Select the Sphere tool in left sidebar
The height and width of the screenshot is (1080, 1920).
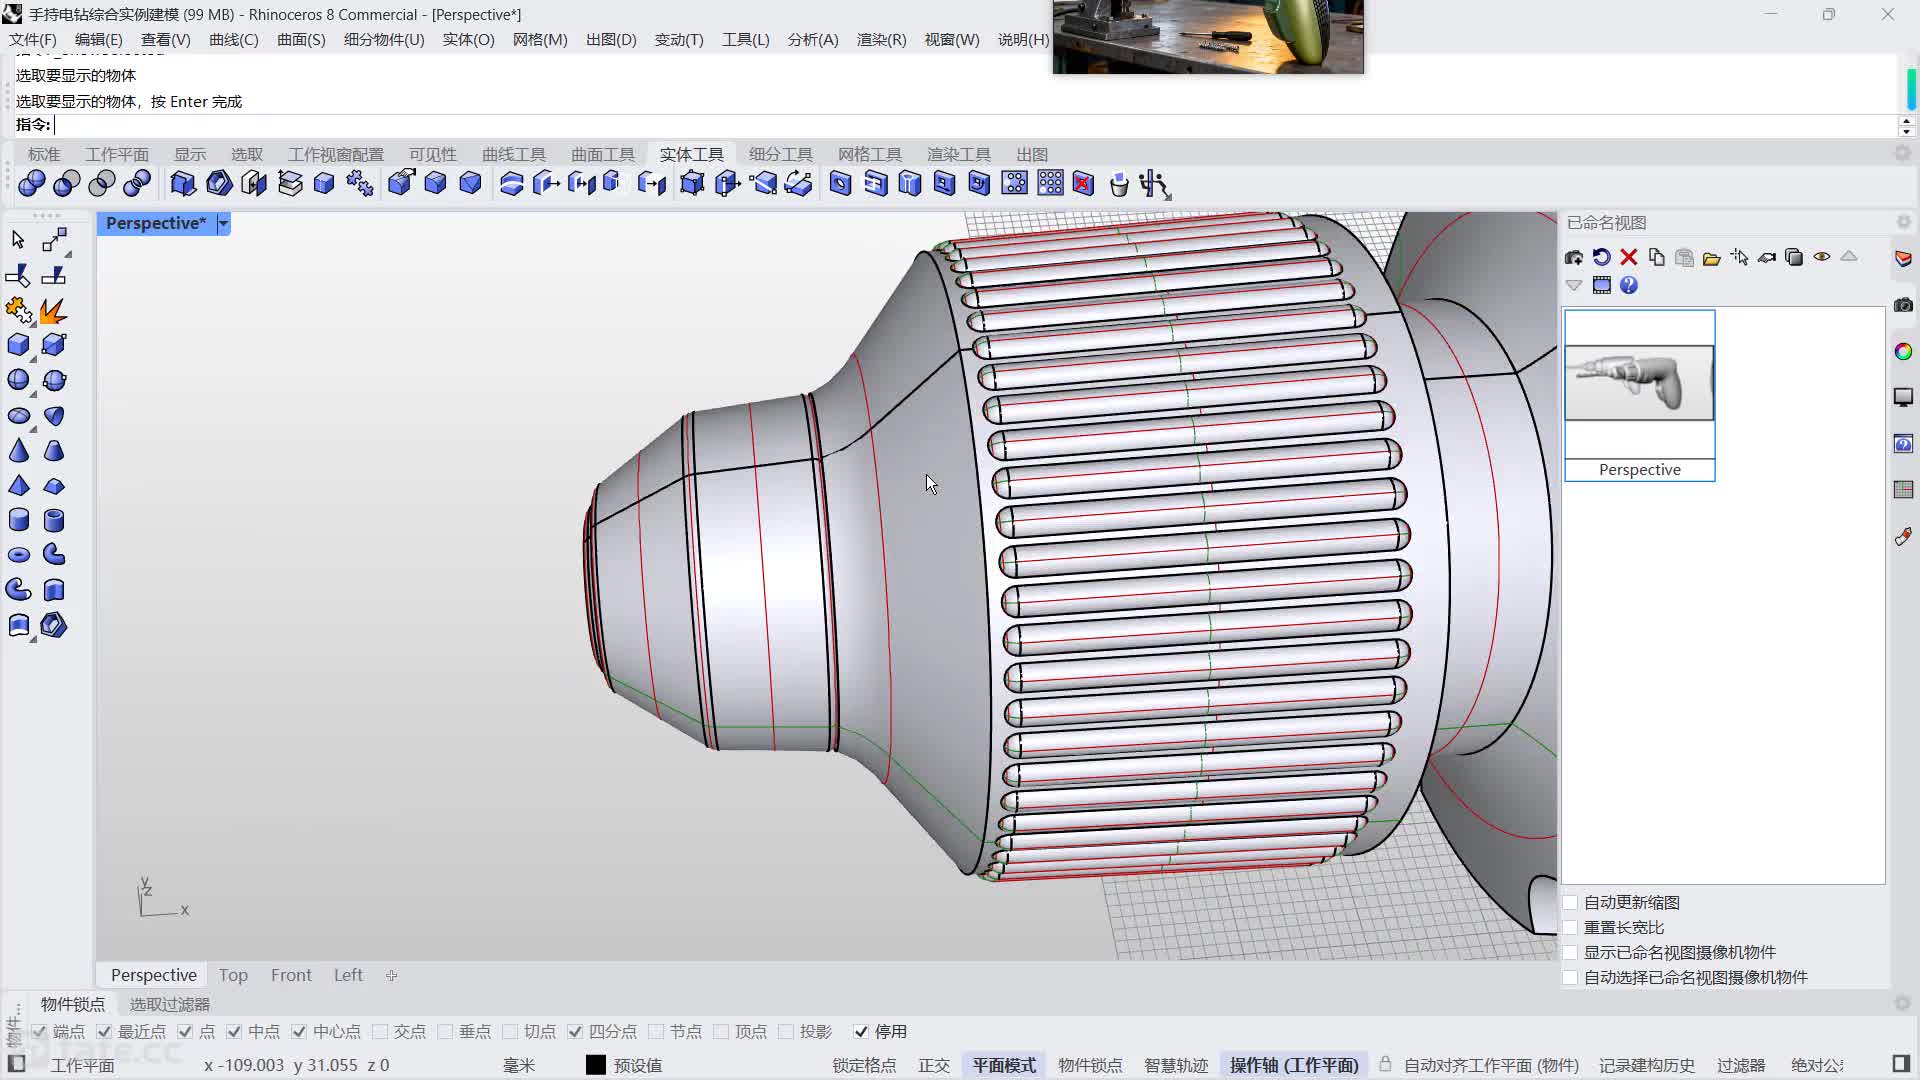pyautogui.click(x=18, y=381)
